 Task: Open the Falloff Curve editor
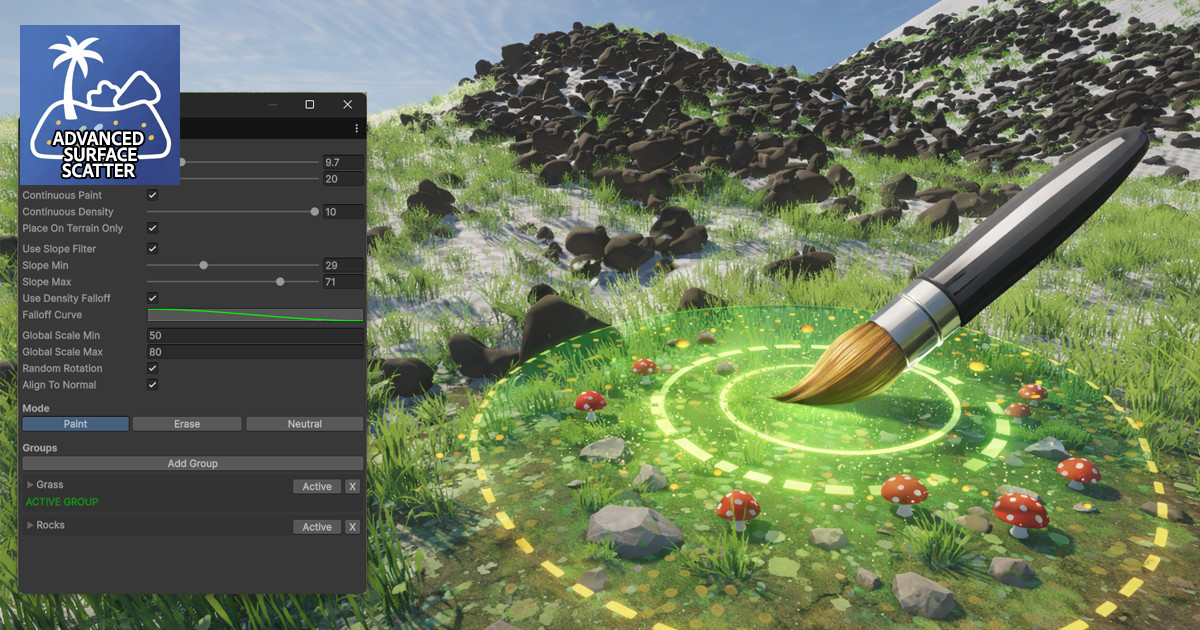point(255,314)
